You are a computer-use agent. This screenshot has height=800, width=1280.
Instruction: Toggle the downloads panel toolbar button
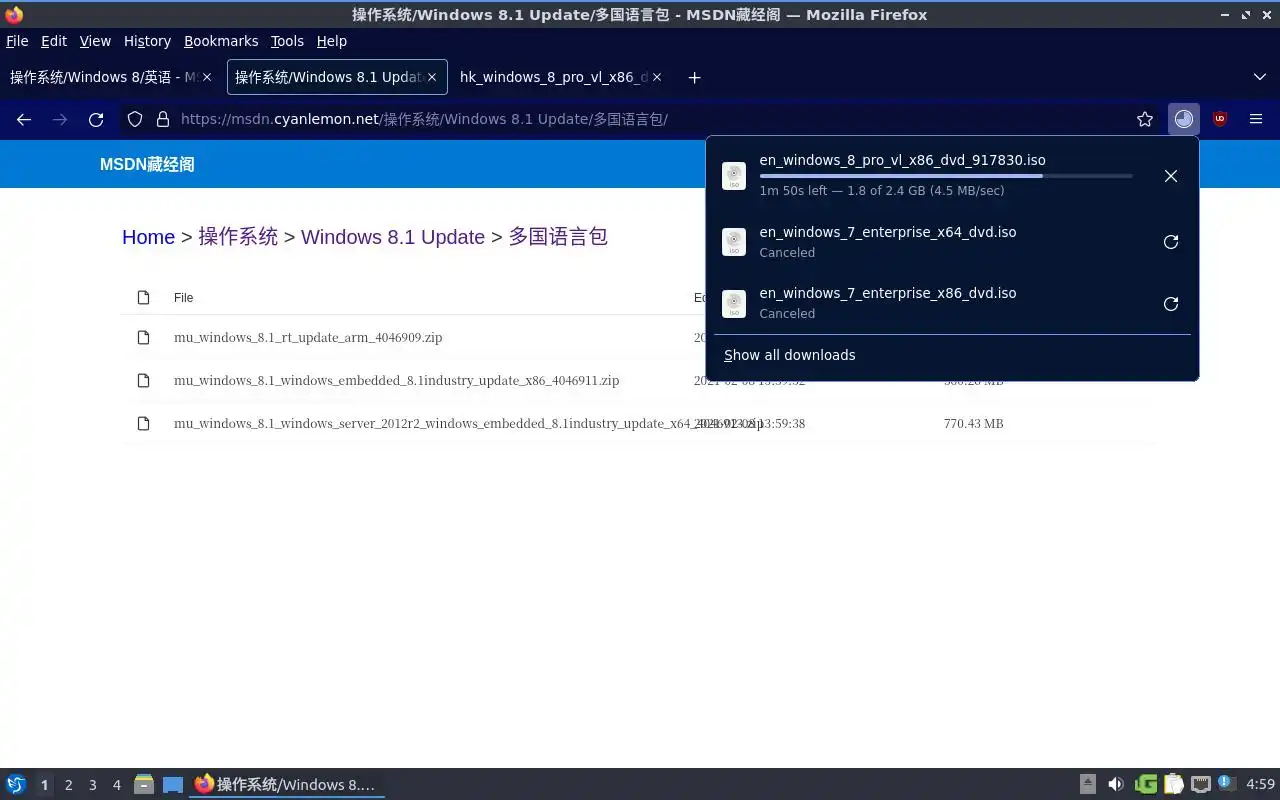[x=1184, y=119]
